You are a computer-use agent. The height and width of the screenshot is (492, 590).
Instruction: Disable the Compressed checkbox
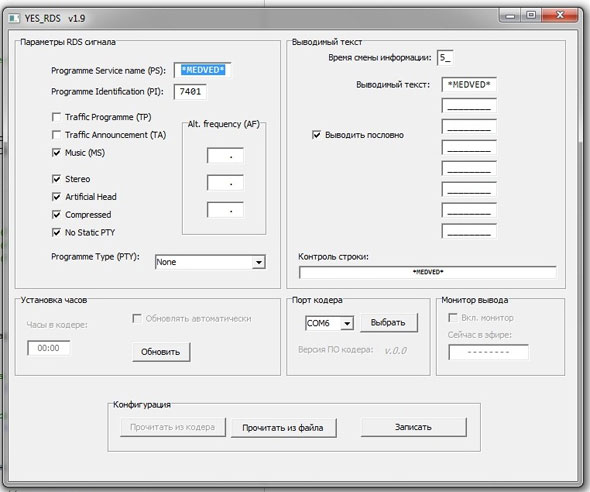pos(56,214)
